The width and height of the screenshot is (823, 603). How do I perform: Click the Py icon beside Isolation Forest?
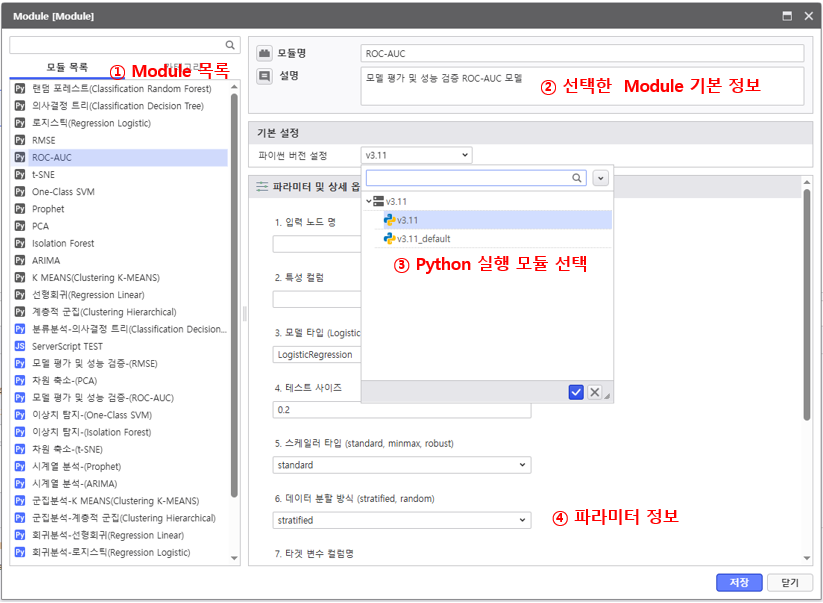[x=20, y=243]
